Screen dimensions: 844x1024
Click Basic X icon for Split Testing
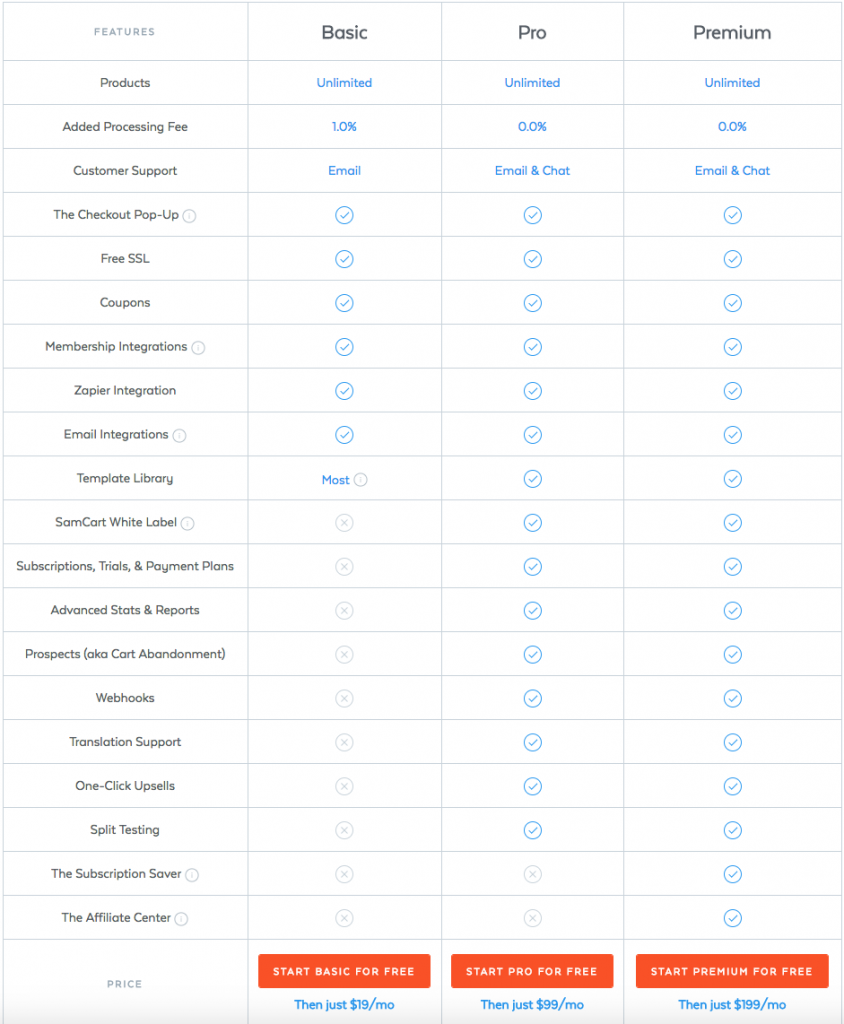pos(344,830)
